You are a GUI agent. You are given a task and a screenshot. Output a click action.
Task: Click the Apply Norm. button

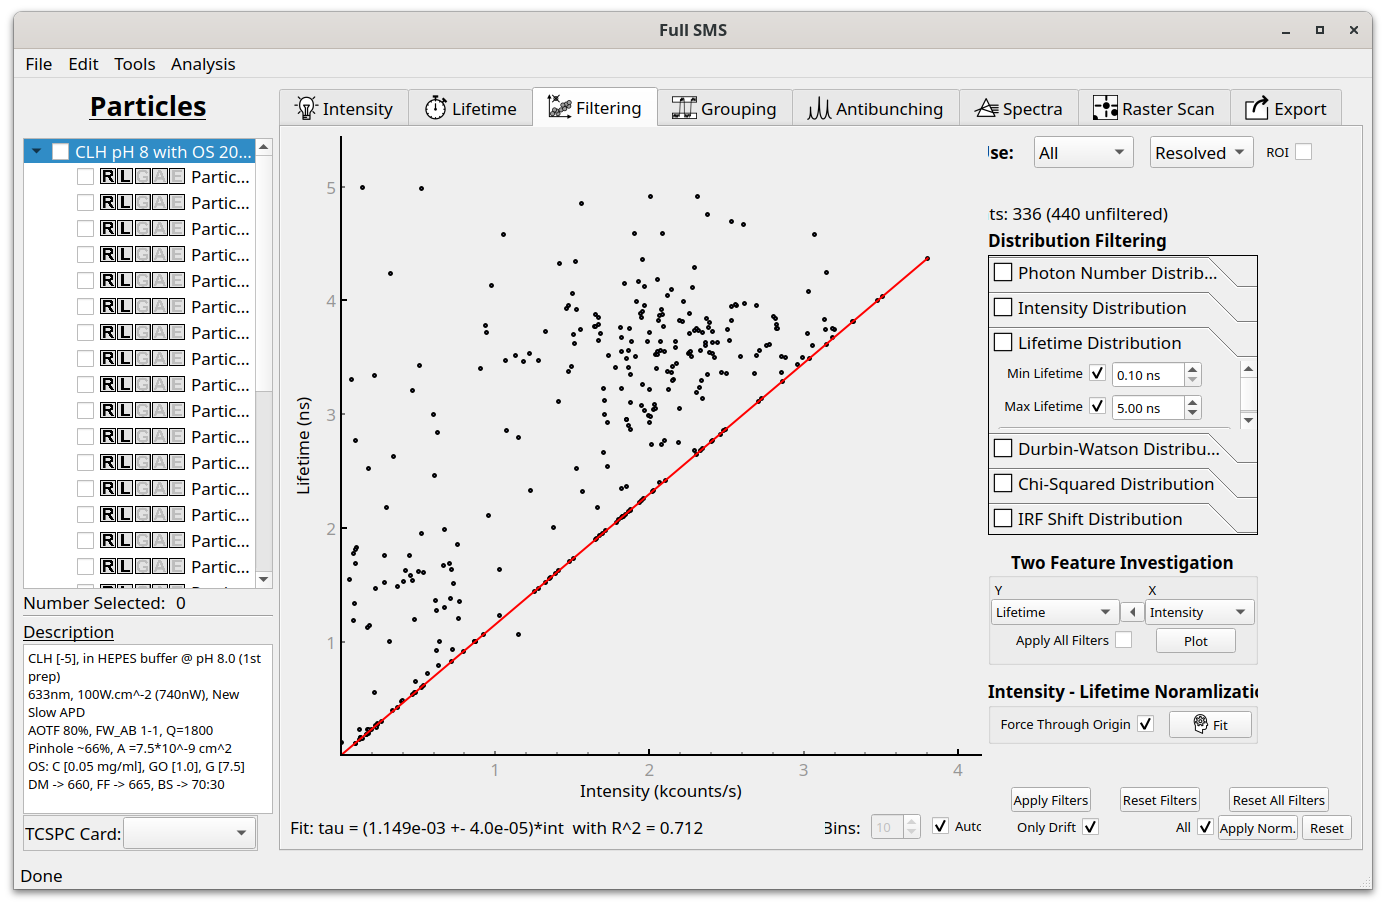(1257, 828)
